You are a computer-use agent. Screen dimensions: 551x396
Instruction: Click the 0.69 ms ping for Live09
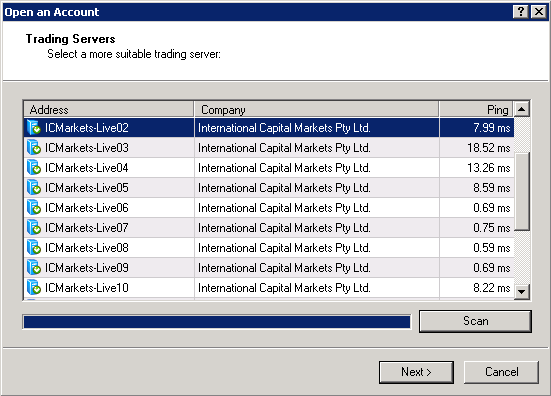(492, 268)
